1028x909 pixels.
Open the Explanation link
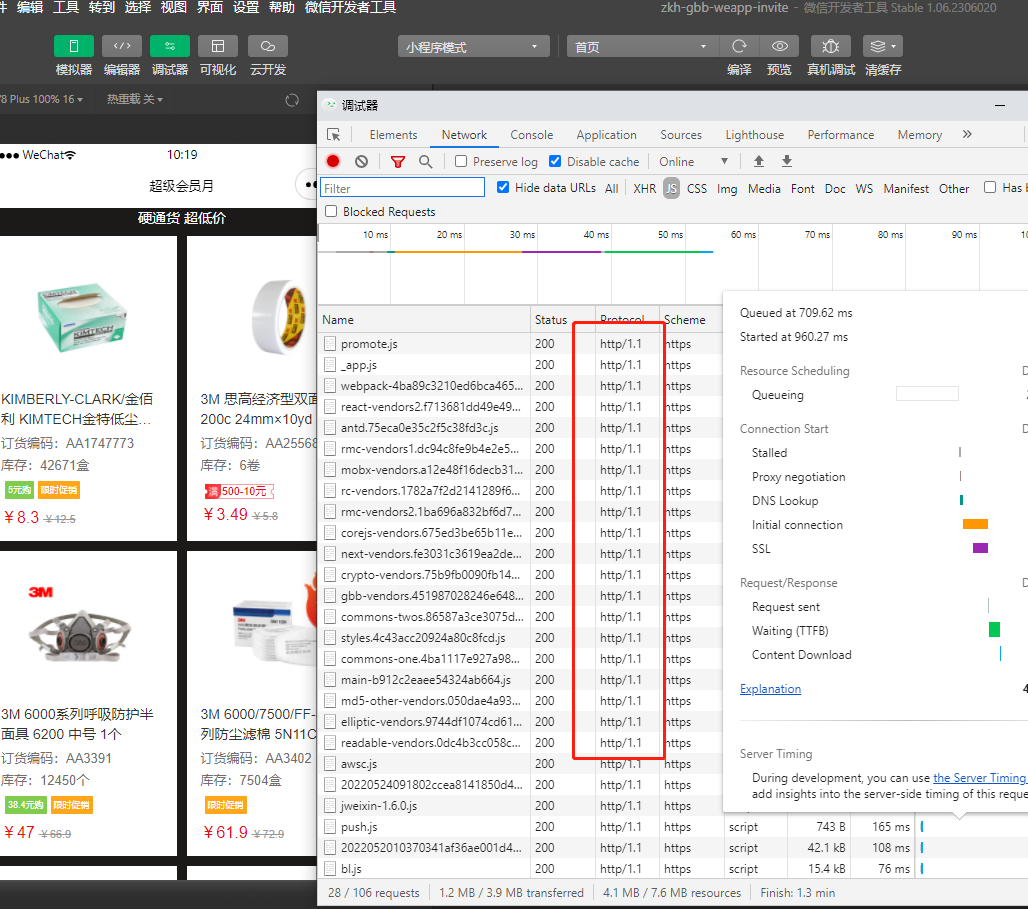click(770, 689)
